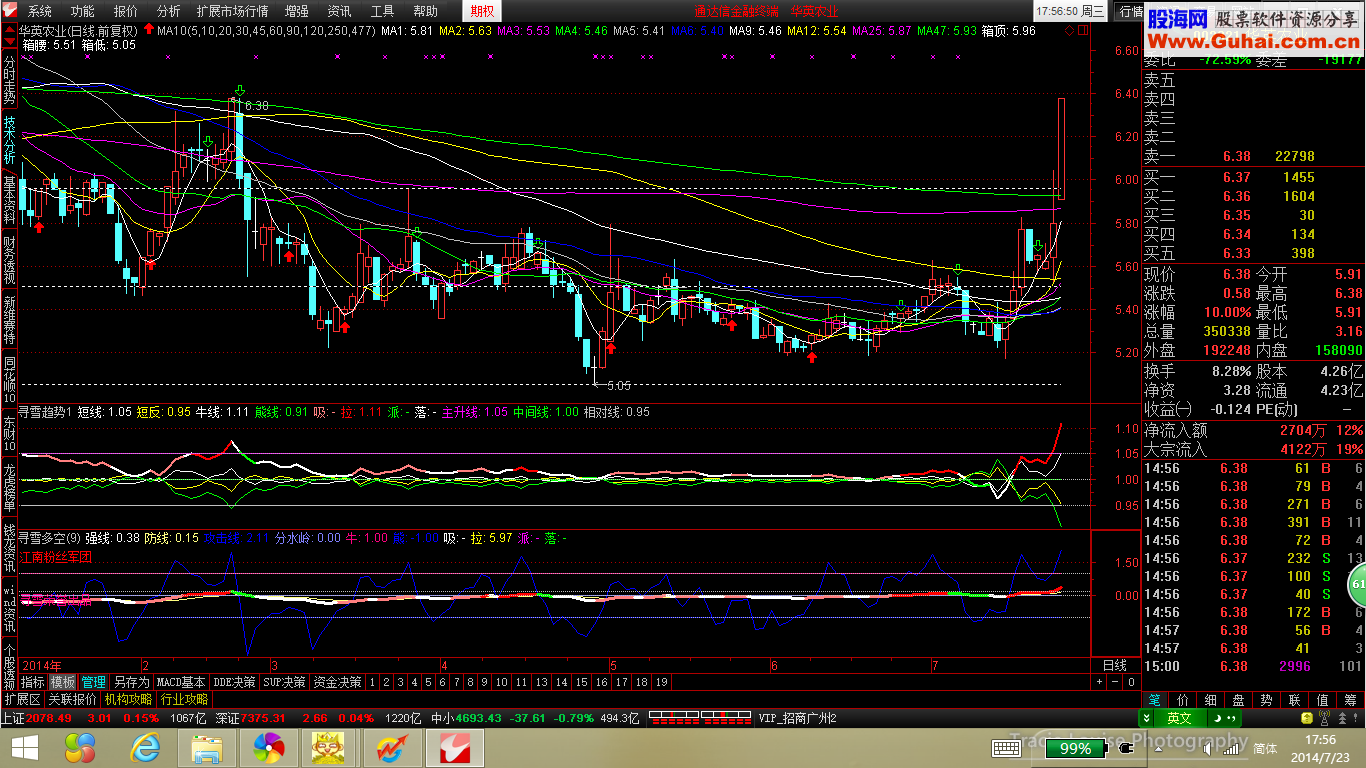
Task: Select template number 10
Action: (x=500, y=682)
